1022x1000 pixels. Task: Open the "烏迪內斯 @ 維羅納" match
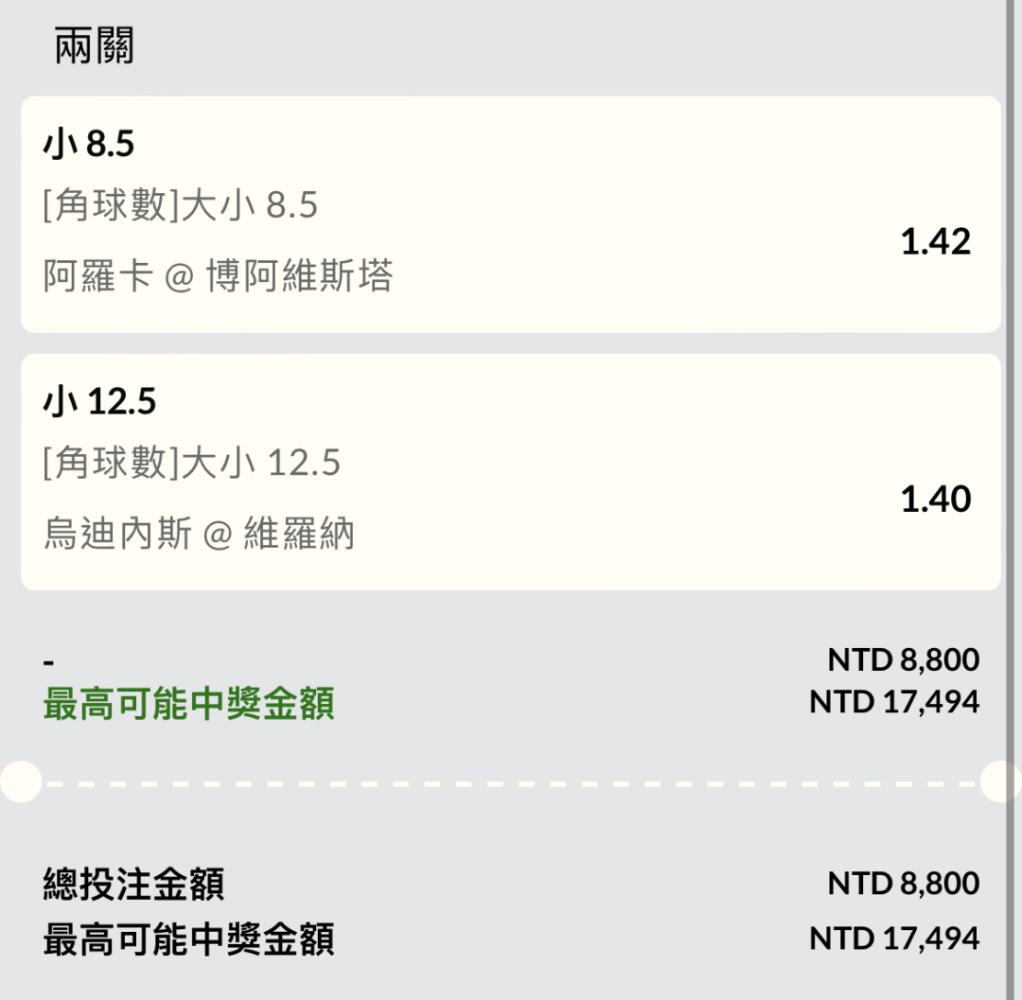[199, 533]
